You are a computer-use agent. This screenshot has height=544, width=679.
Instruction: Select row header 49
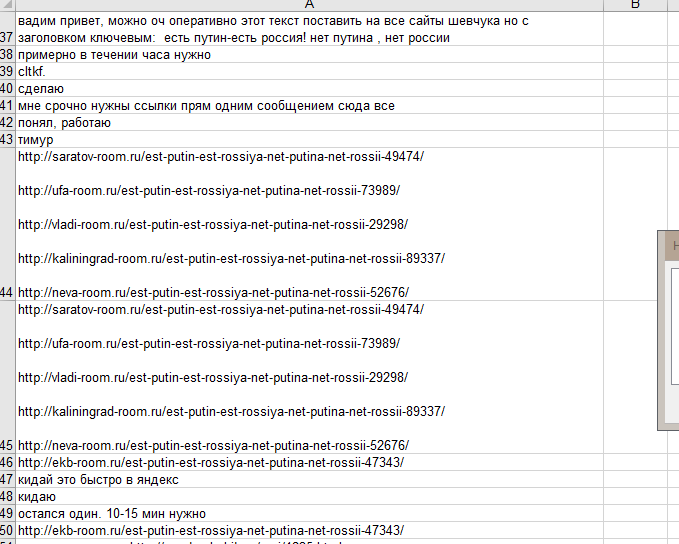point(7,514)
